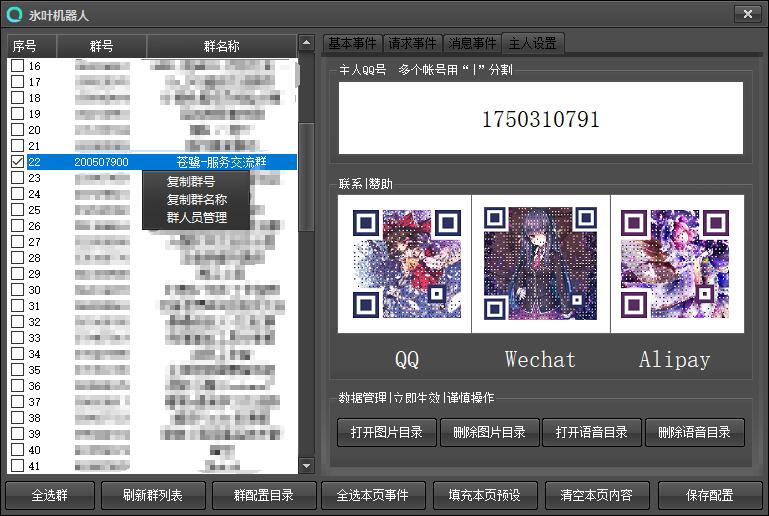Choose 复制群名称 from the context menu
769x516 pixels.
tap(197, 200)
